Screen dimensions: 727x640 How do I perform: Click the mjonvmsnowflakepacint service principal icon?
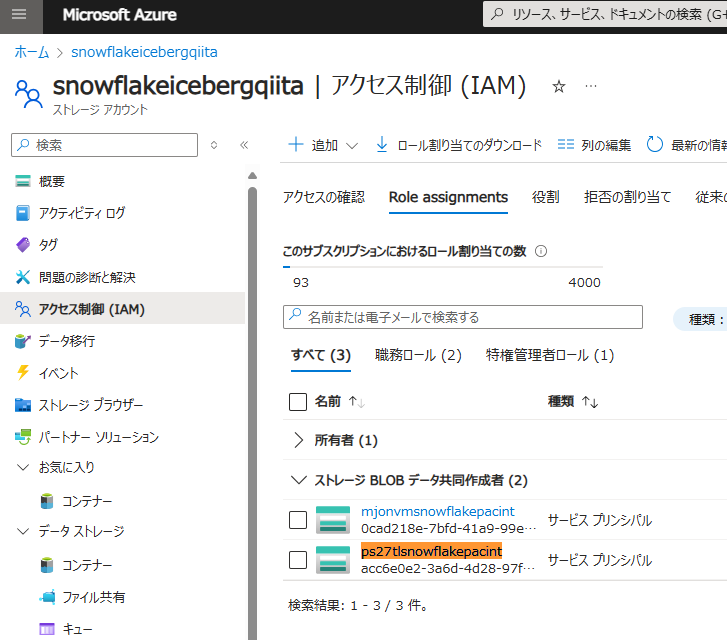(333, 520)
